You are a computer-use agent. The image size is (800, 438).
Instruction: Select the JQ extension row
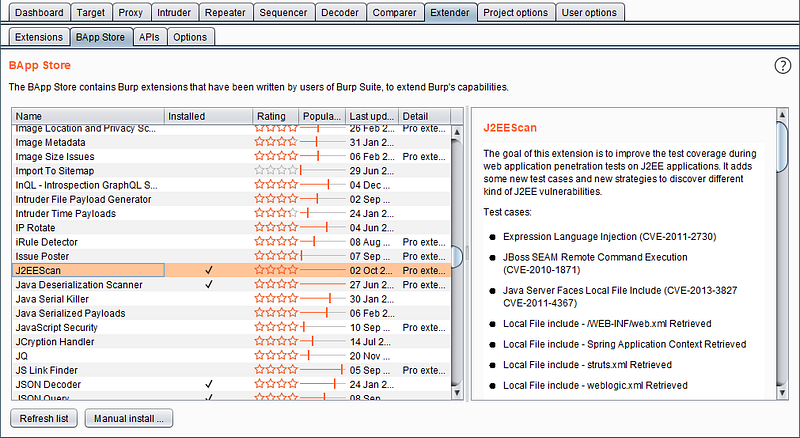point(232,356)
